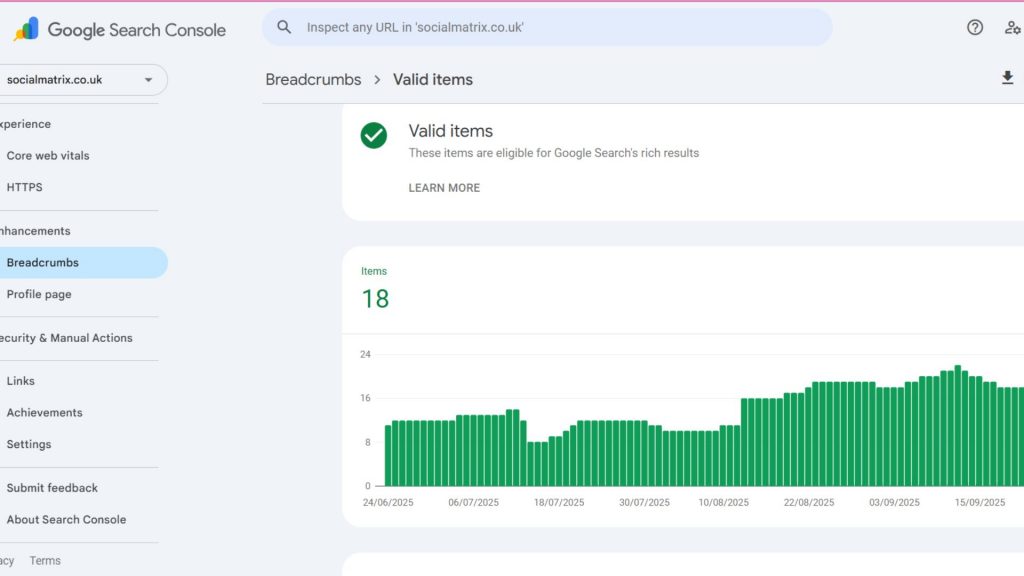
Task: Open the Links section
Action: click(x=21, y=381)
